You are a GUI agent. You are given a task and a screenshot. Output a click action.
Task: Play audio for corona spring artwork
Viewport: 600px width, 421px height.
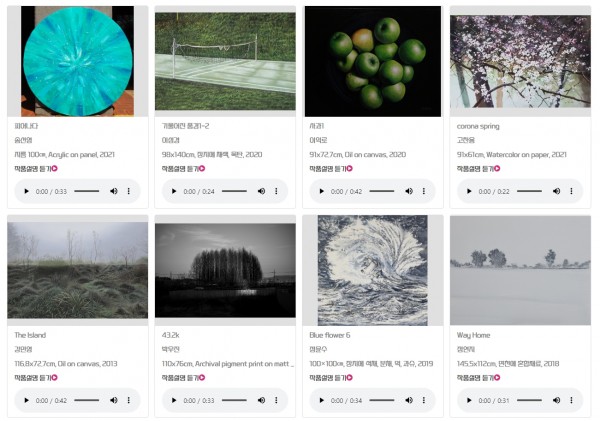pos(469,191)
